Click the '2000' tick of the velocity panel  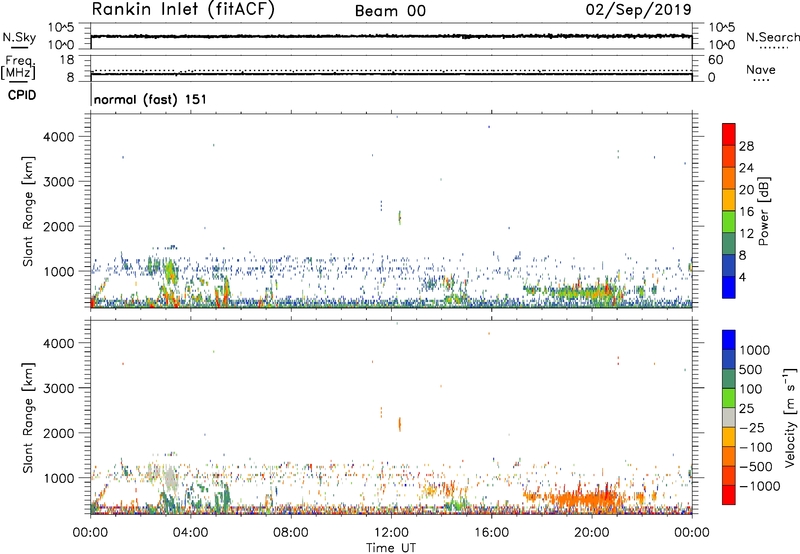59,433
